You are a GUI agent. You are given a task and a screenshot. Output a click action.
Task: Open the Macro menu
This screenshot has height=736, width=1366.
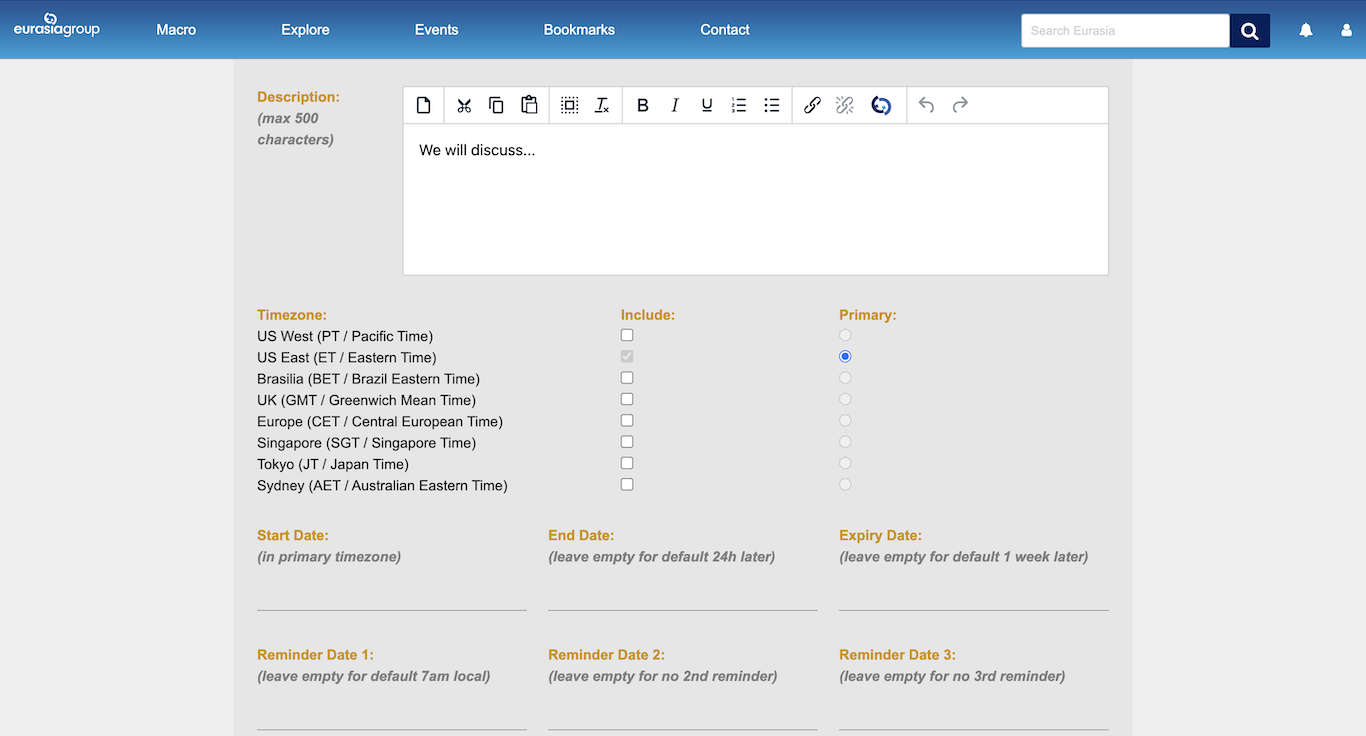coord(176,30)
